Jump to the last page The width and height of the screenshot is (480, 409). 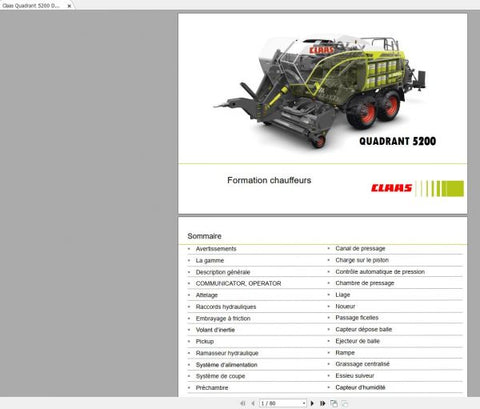[x=322, y=403]
